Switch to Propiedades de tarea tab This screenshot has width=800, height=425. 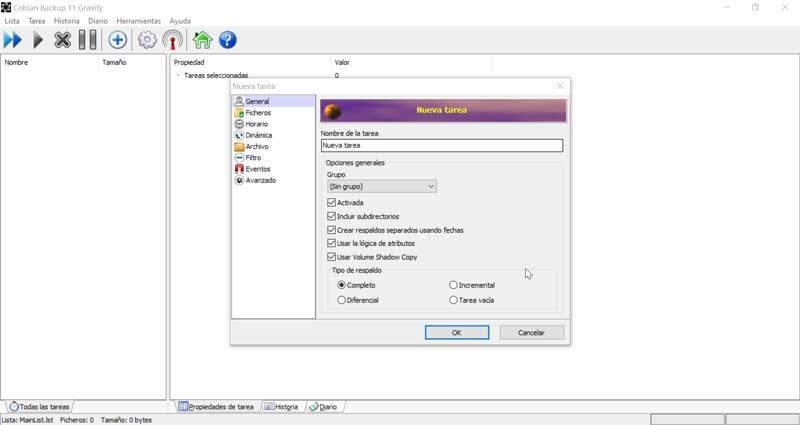[216, 407]
